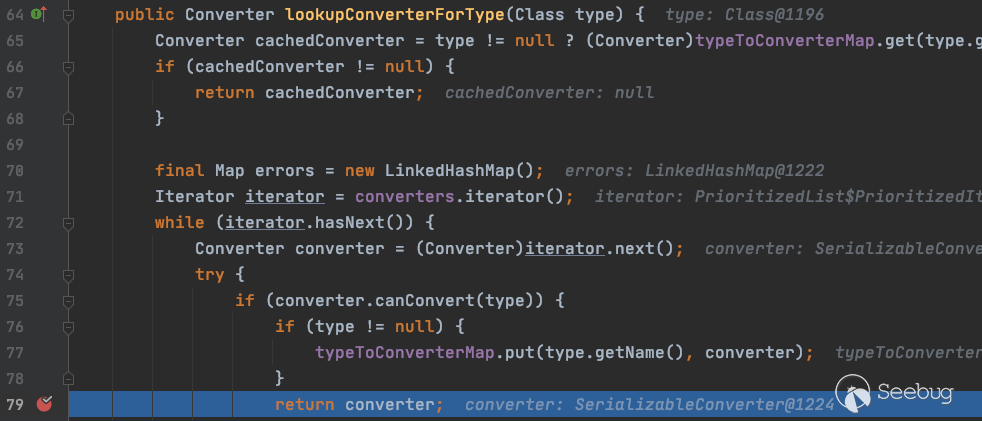Viewport: 982px width, 421px height.
Task: Toggle the breakpoint icon on line 79
Action: pos(44,404)
